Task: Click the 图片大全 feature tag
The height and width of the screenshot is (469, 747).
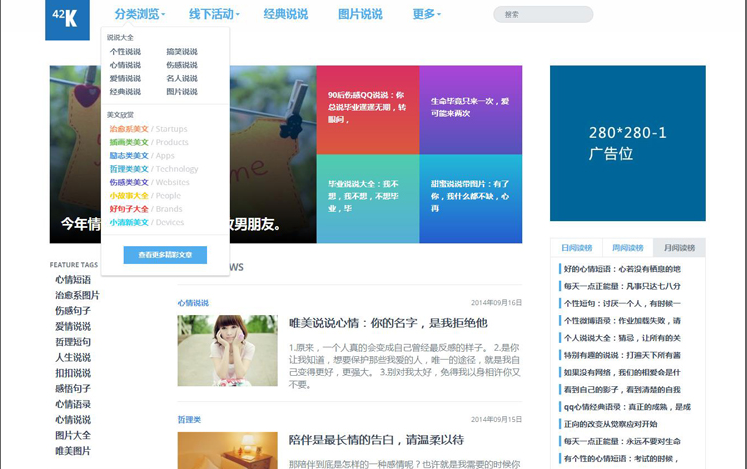Action: (73, 435)
